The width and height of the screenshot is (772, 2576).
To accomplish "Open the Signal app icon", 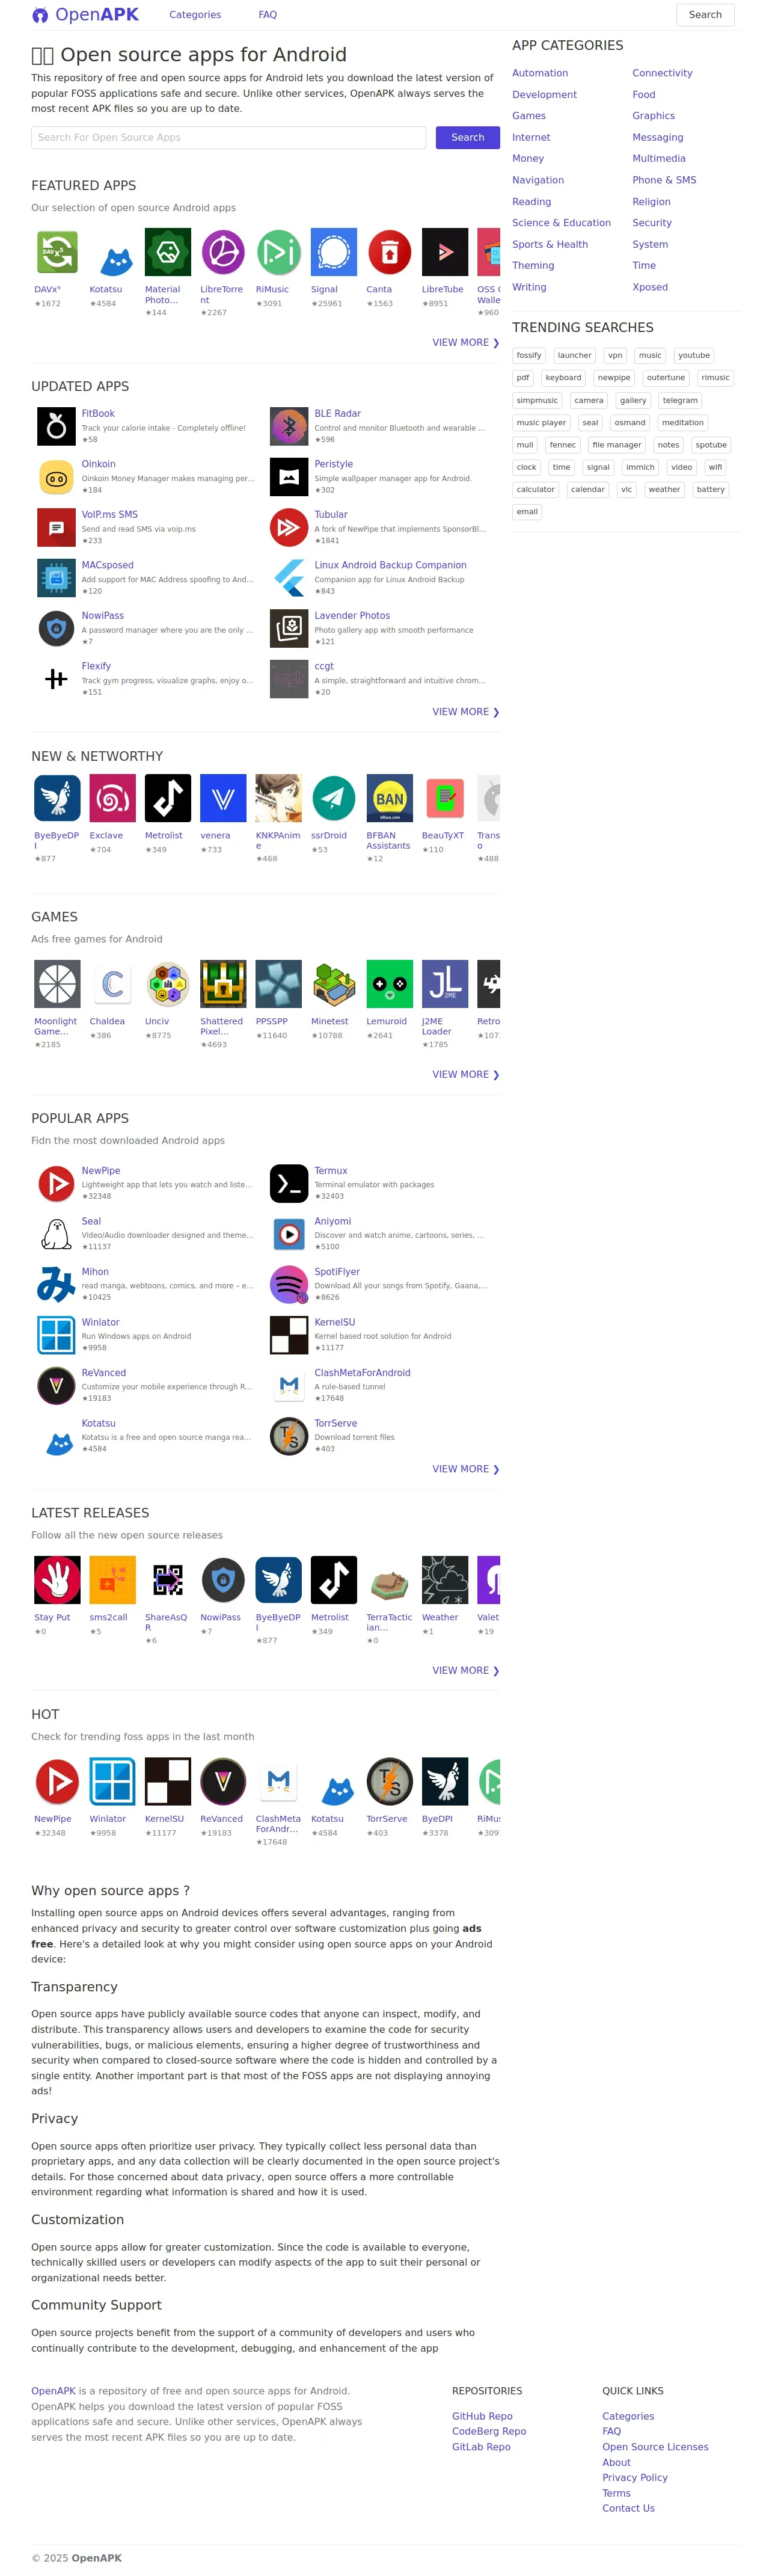I will click(x=333, y=252).
